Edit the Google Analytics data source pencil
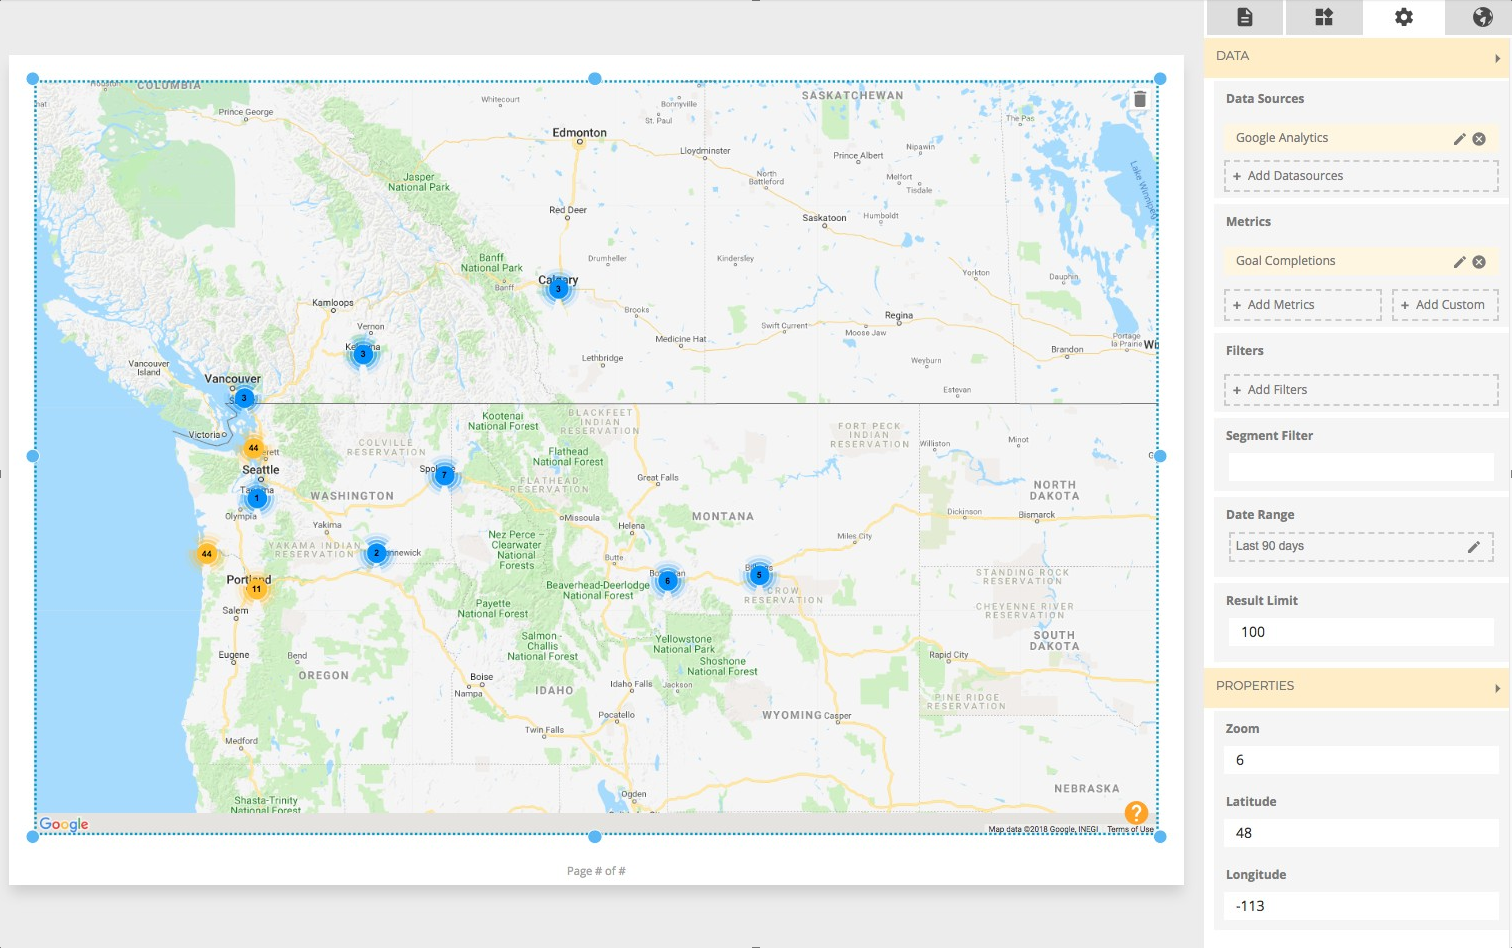The image size is (1512, 948). [x=1460, y=139]
